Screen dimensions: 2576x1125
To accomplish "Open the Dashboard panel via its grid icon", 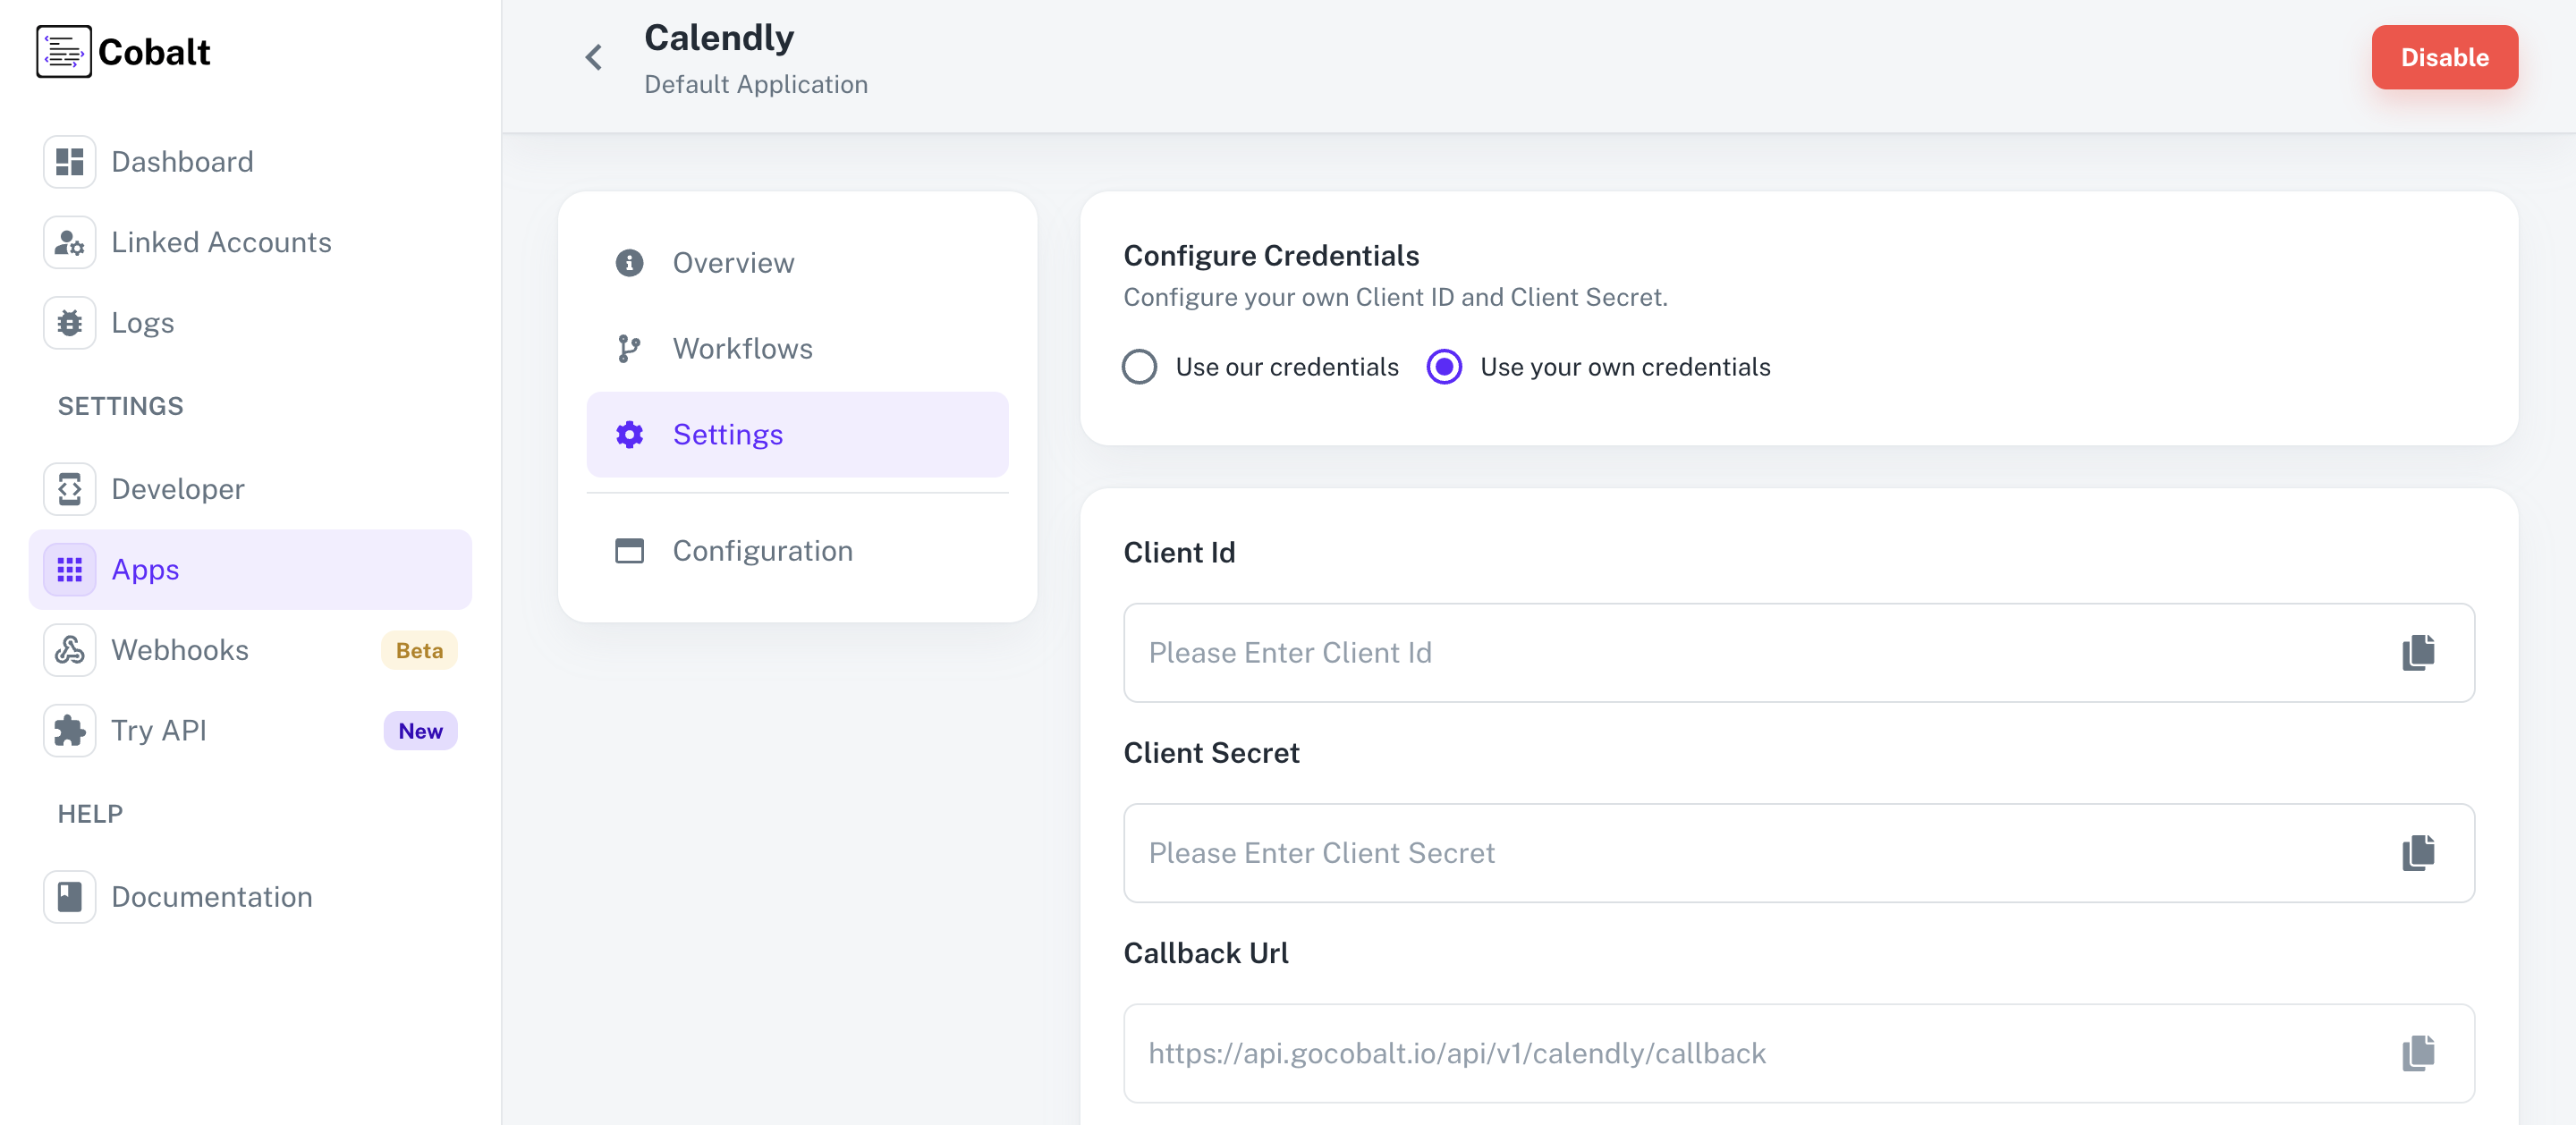I will (x=69, y=161).
